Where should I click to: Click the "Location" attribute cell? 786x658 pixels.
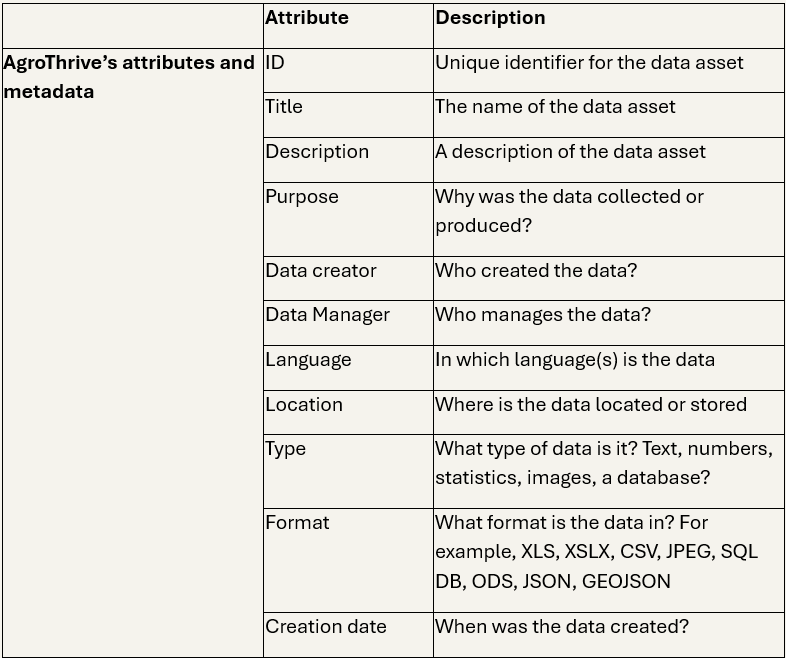point(304,405)
